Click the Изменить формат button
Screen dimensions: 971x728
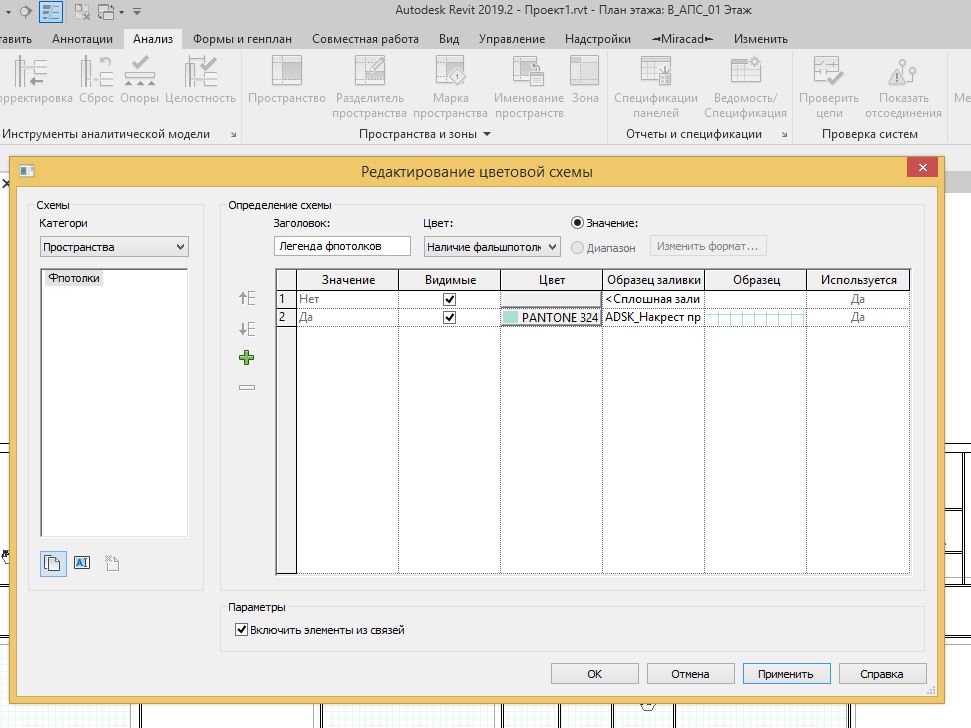708,246
